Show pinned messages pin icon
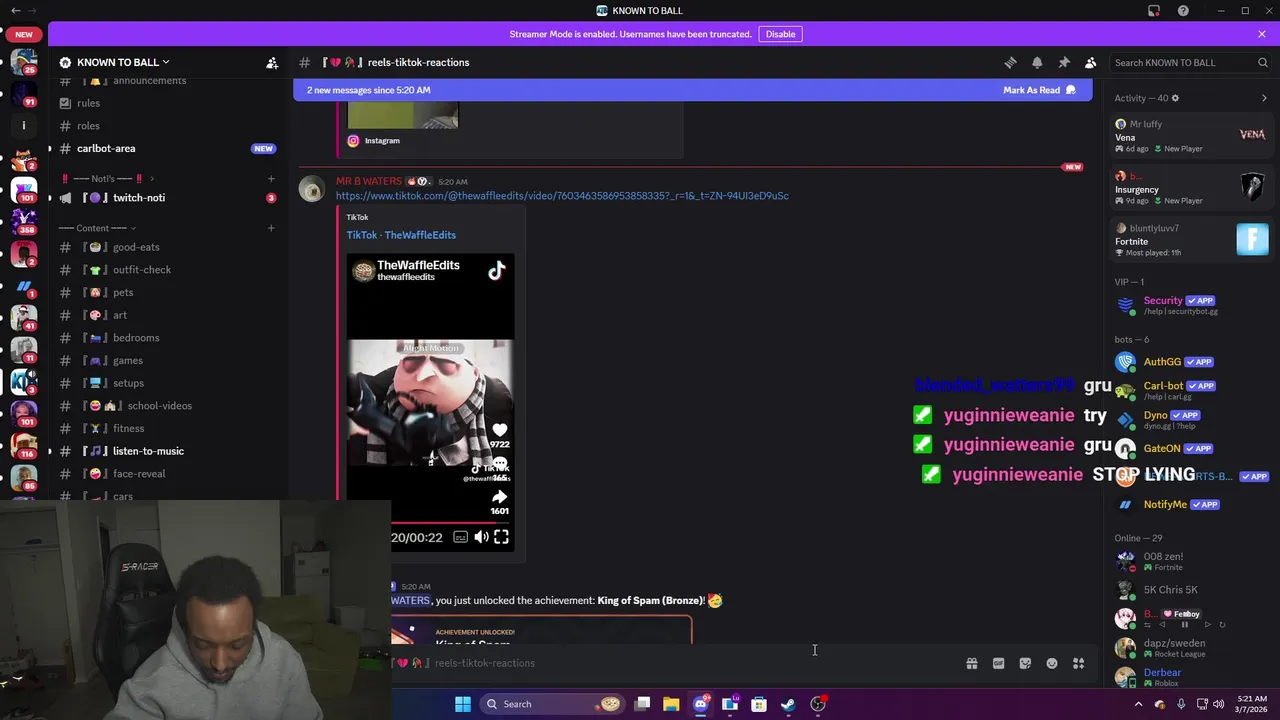This screenshot has height=720, width=1280. pos(1064,62)
